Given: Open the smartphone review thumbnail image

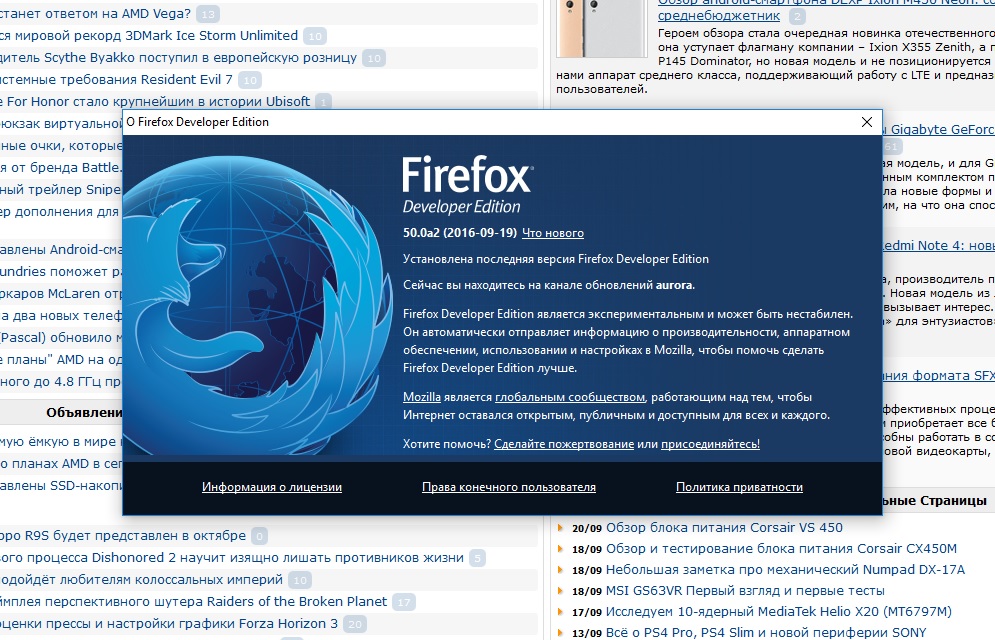Looking at the screenshot, I should click(602, 29).
